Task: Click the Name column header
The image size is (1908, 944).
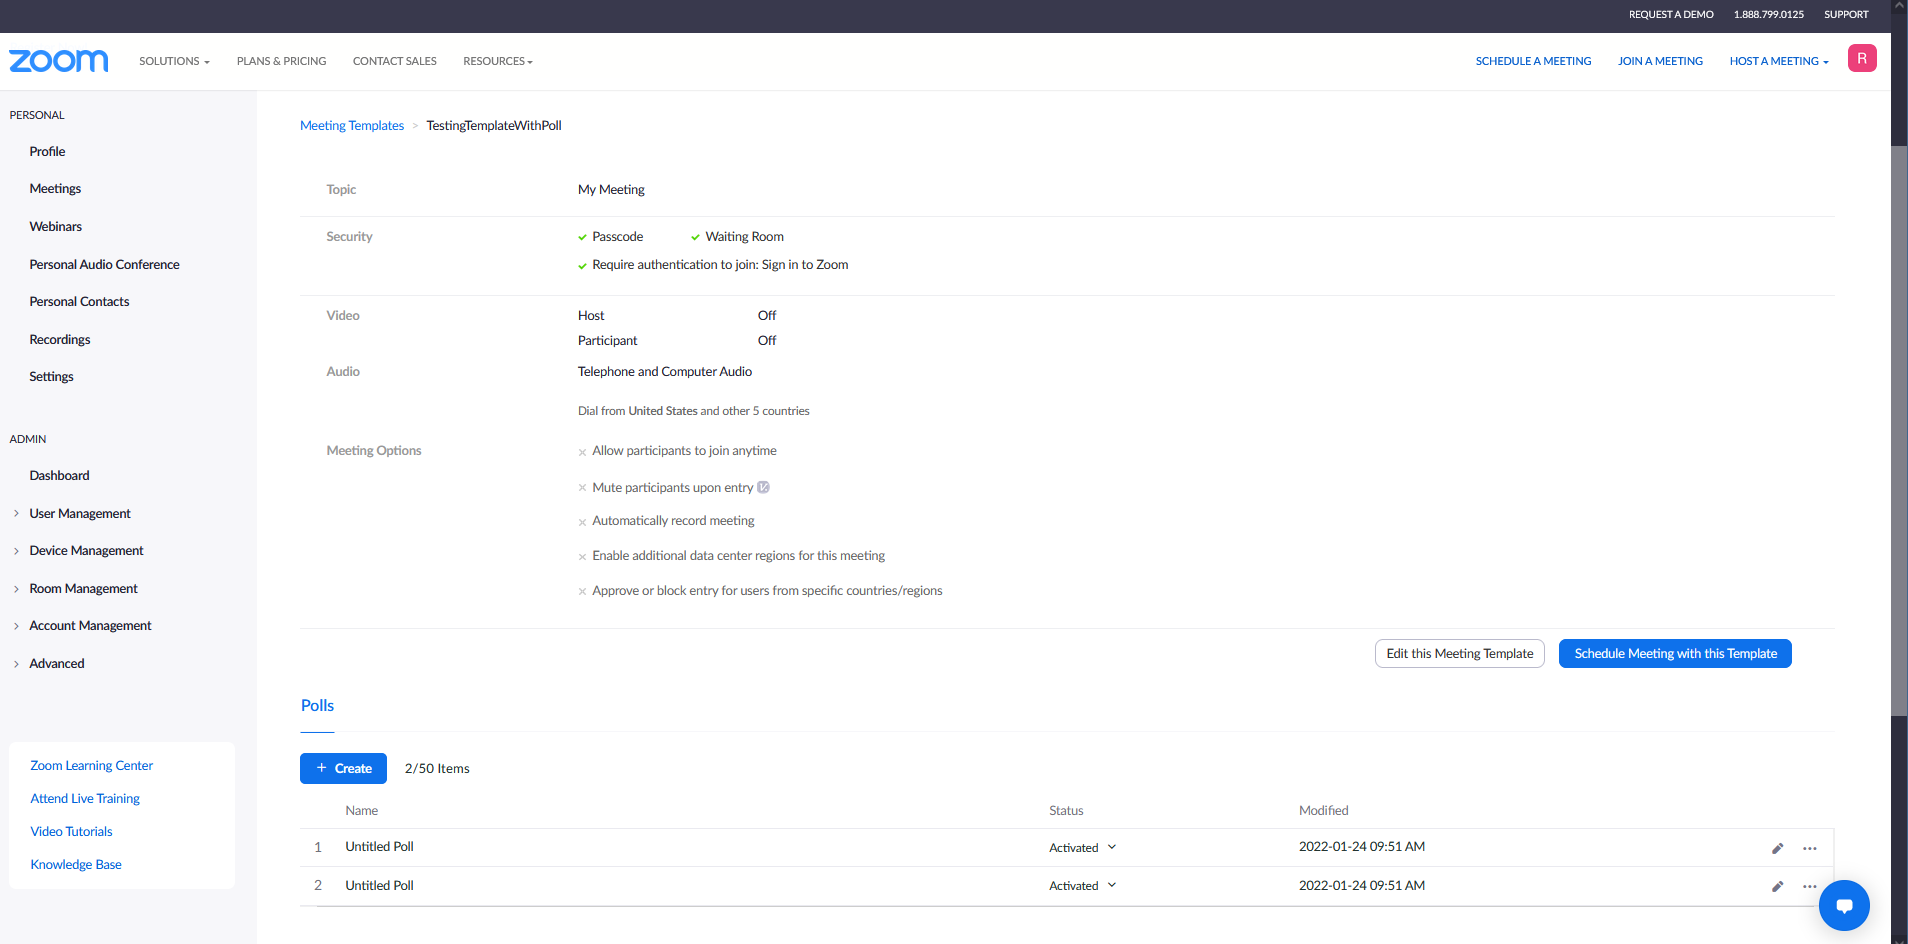Action: (x=361, y=811)
